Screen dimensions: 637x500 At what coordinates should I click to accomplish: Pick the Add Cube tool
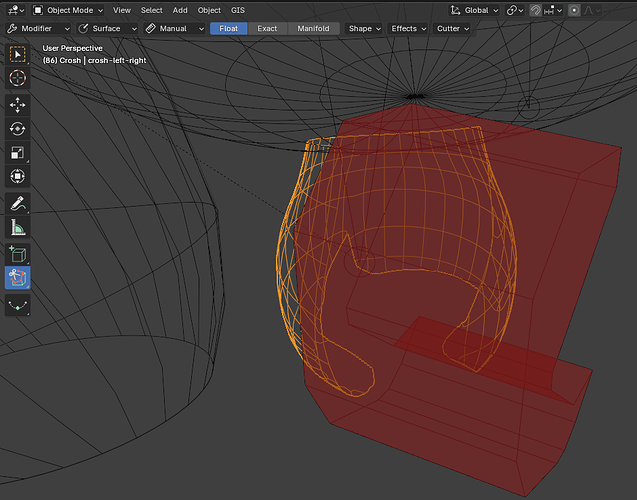click(17, 254)
